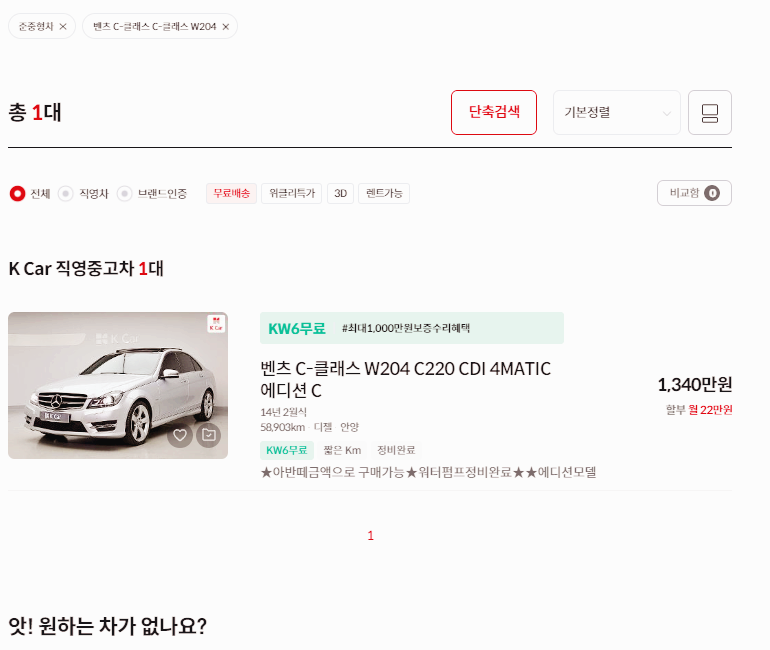770x650 pixels.
Task: Click the 정비완료 tag
Action: coord(396,450)
